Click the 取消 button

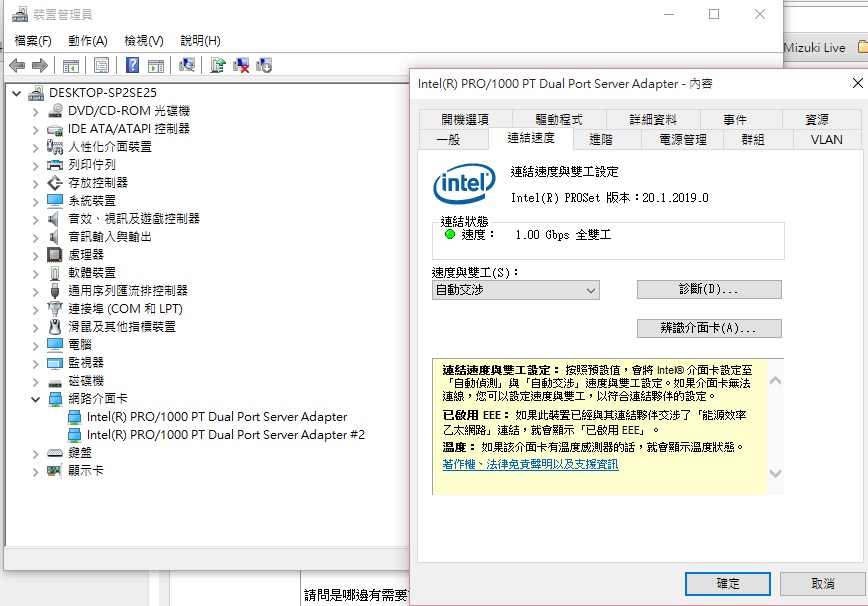pos(823,584)
